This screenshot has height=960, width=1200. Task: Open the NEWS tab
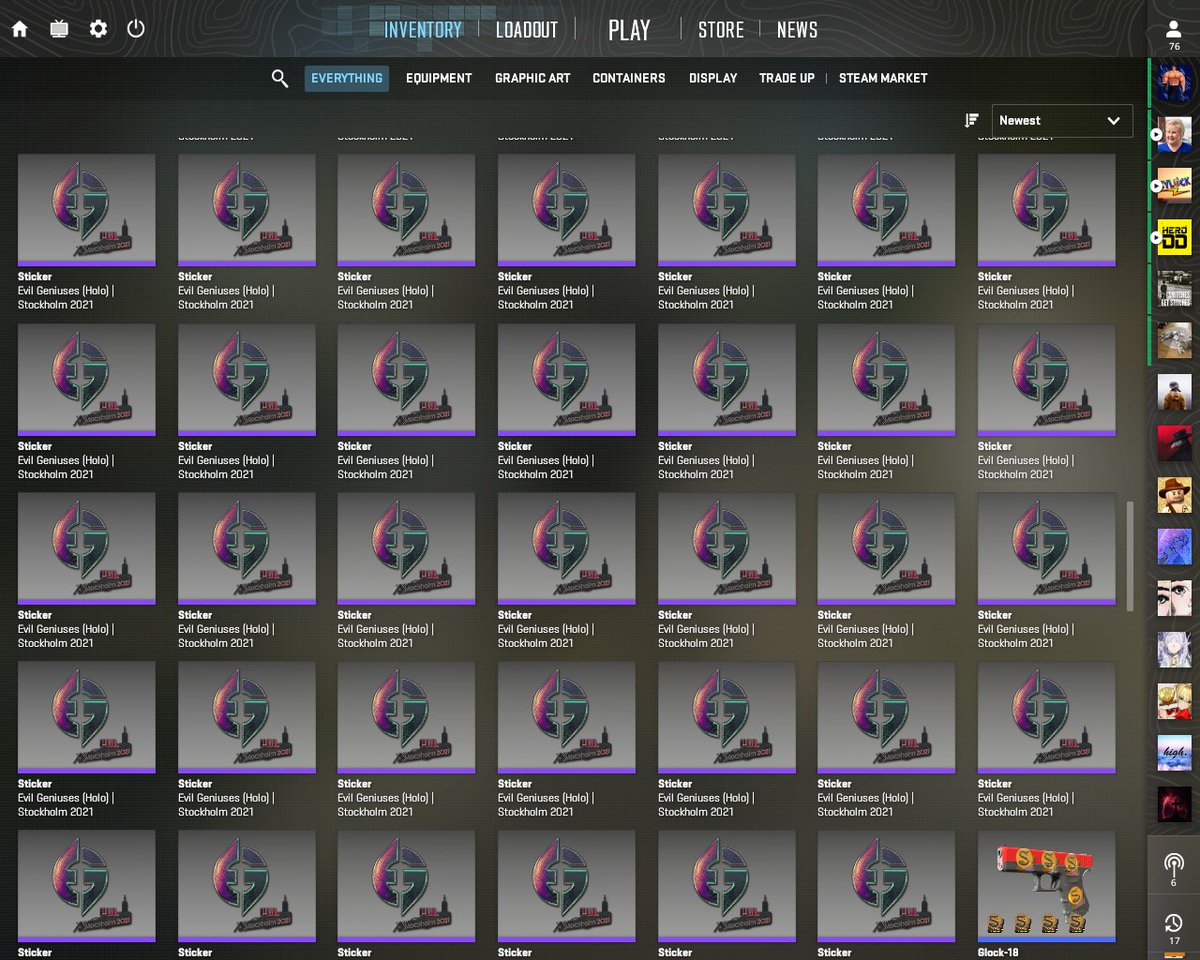(x=797, y=30)
